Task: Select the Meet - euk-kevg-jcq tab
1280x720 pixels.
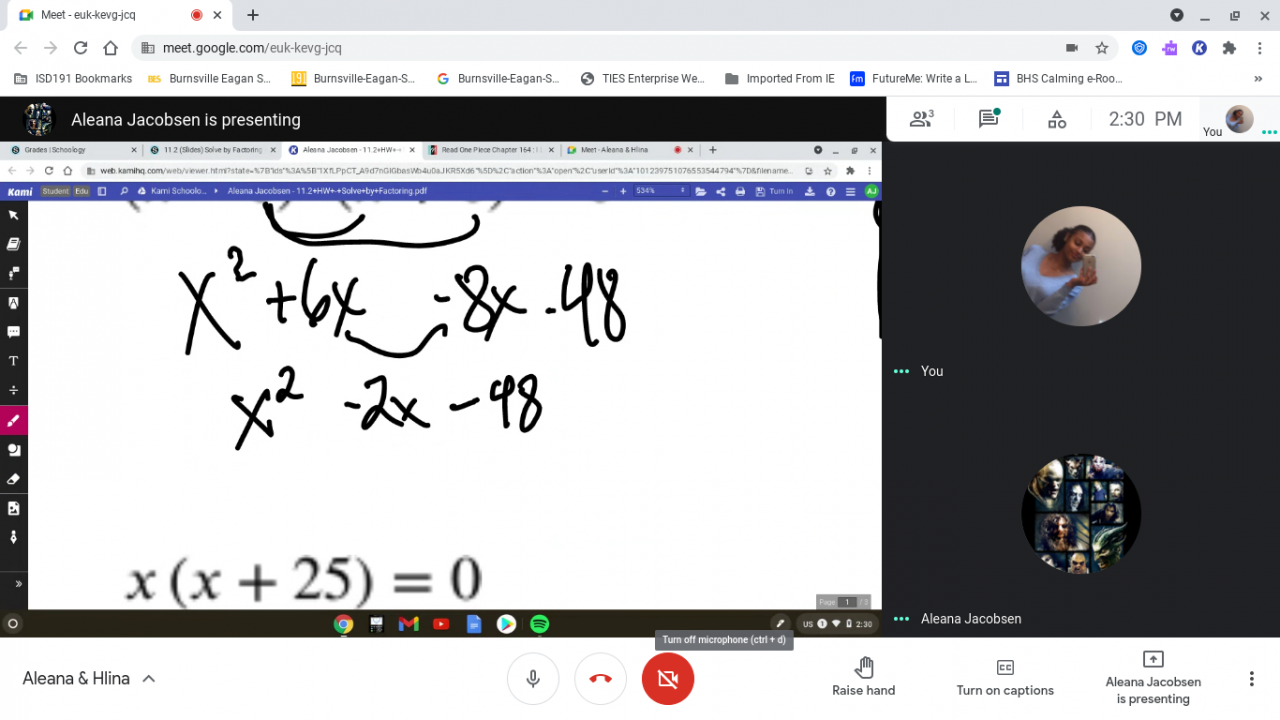Action: [x=118, y=15]
